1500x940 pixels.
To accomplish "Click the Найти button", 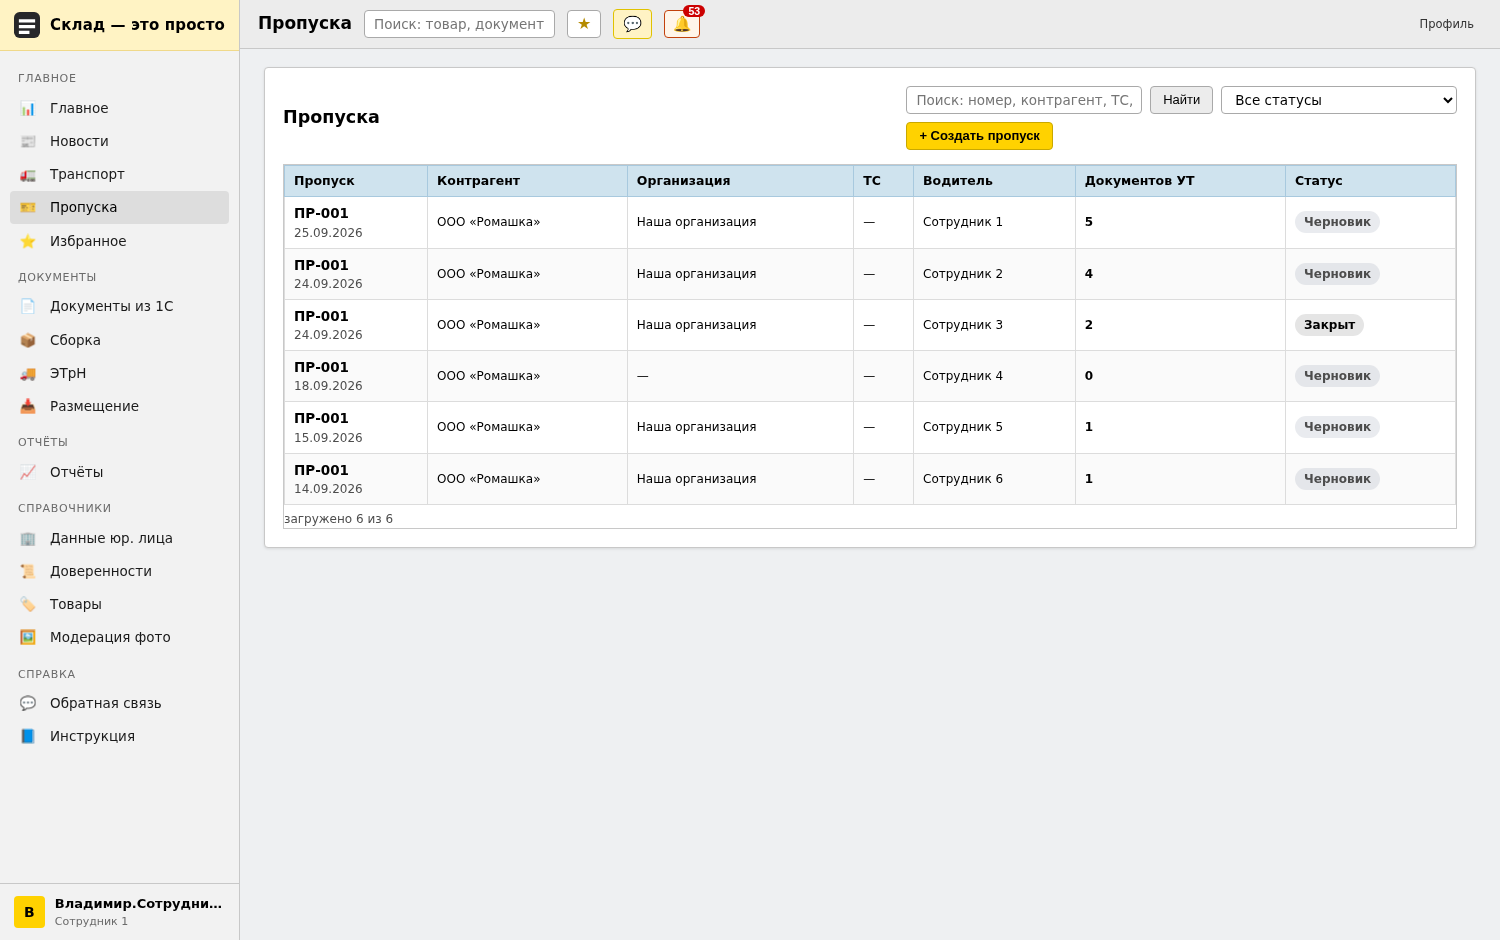I will 1181,100.
